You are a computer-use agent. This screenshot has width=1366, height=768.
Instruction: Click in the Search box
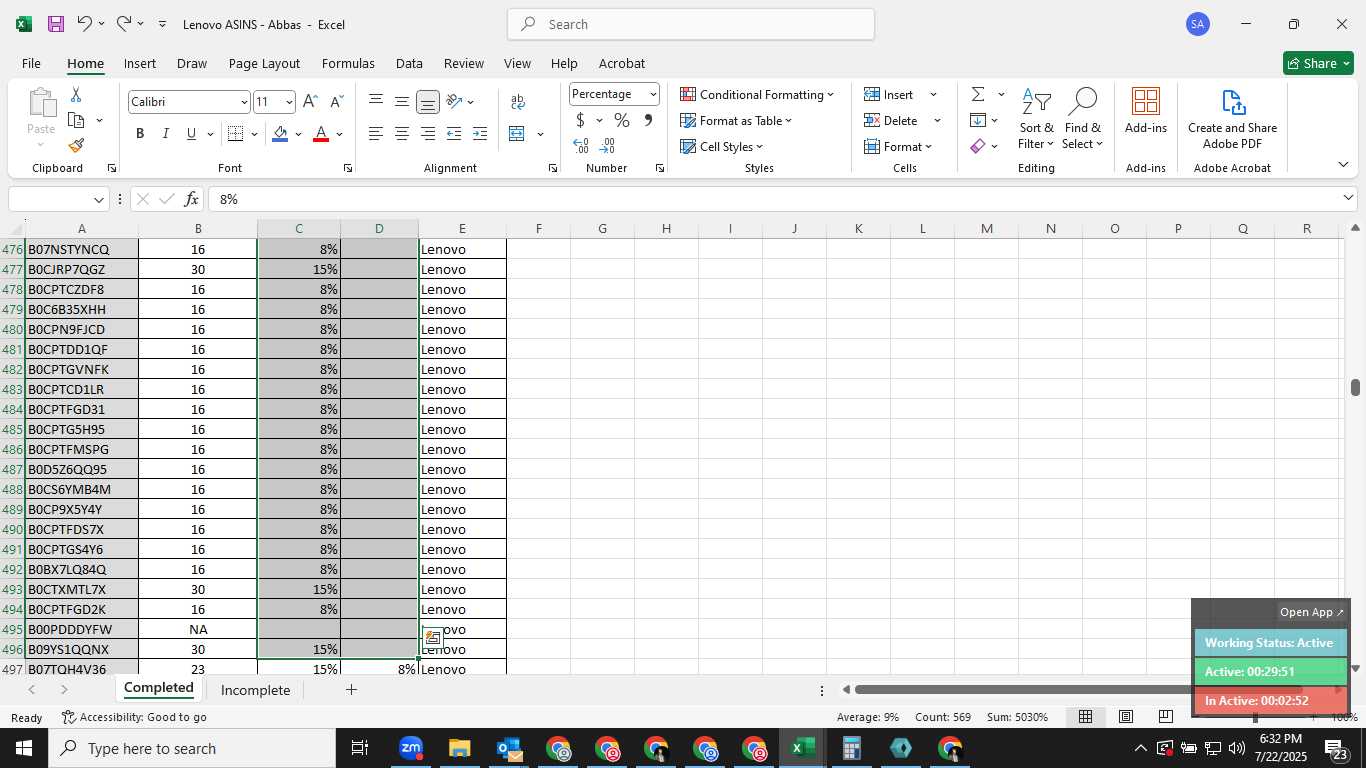point(691,24)
